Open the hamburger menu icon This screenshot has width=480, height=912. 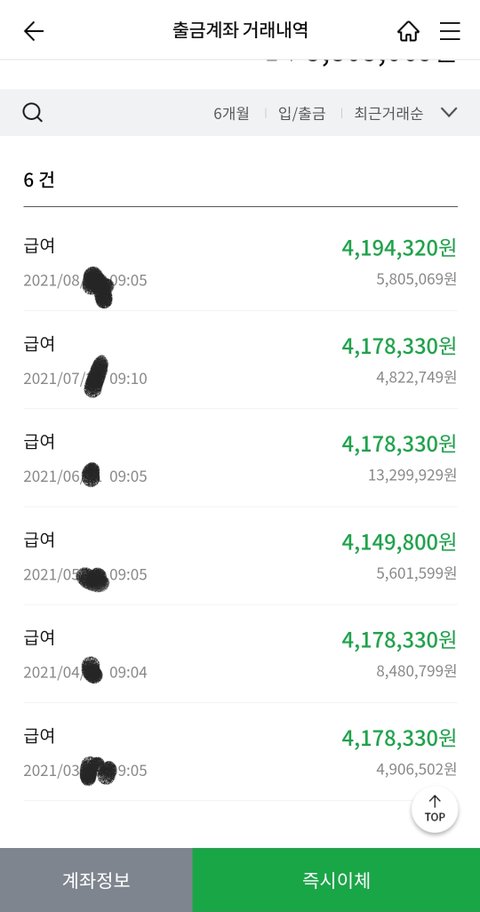click(450, 31)
